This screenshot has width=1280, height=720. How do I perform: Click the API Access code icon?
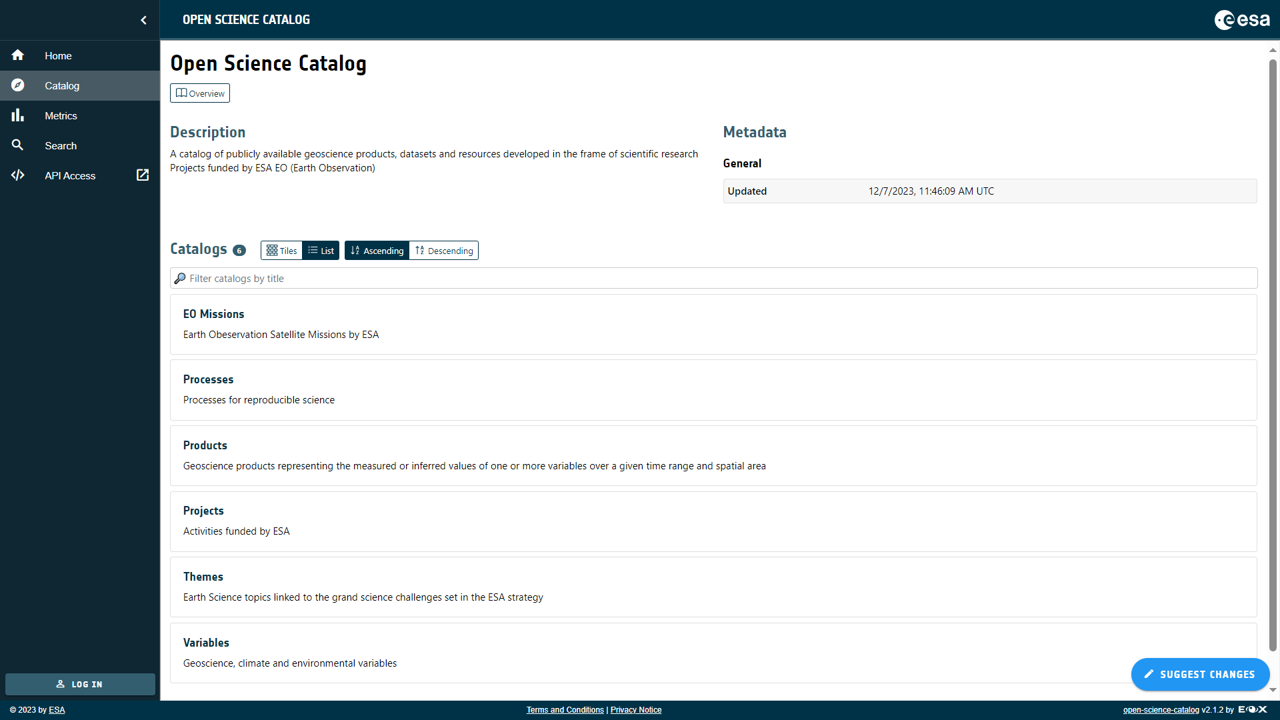[x=18, y=176]
